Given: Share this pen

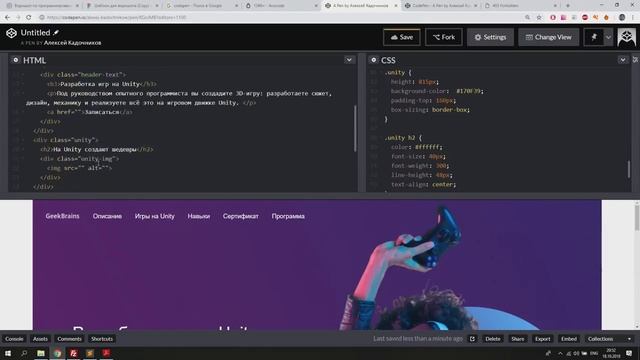Looking at the screenshot, I should (518, 339).
